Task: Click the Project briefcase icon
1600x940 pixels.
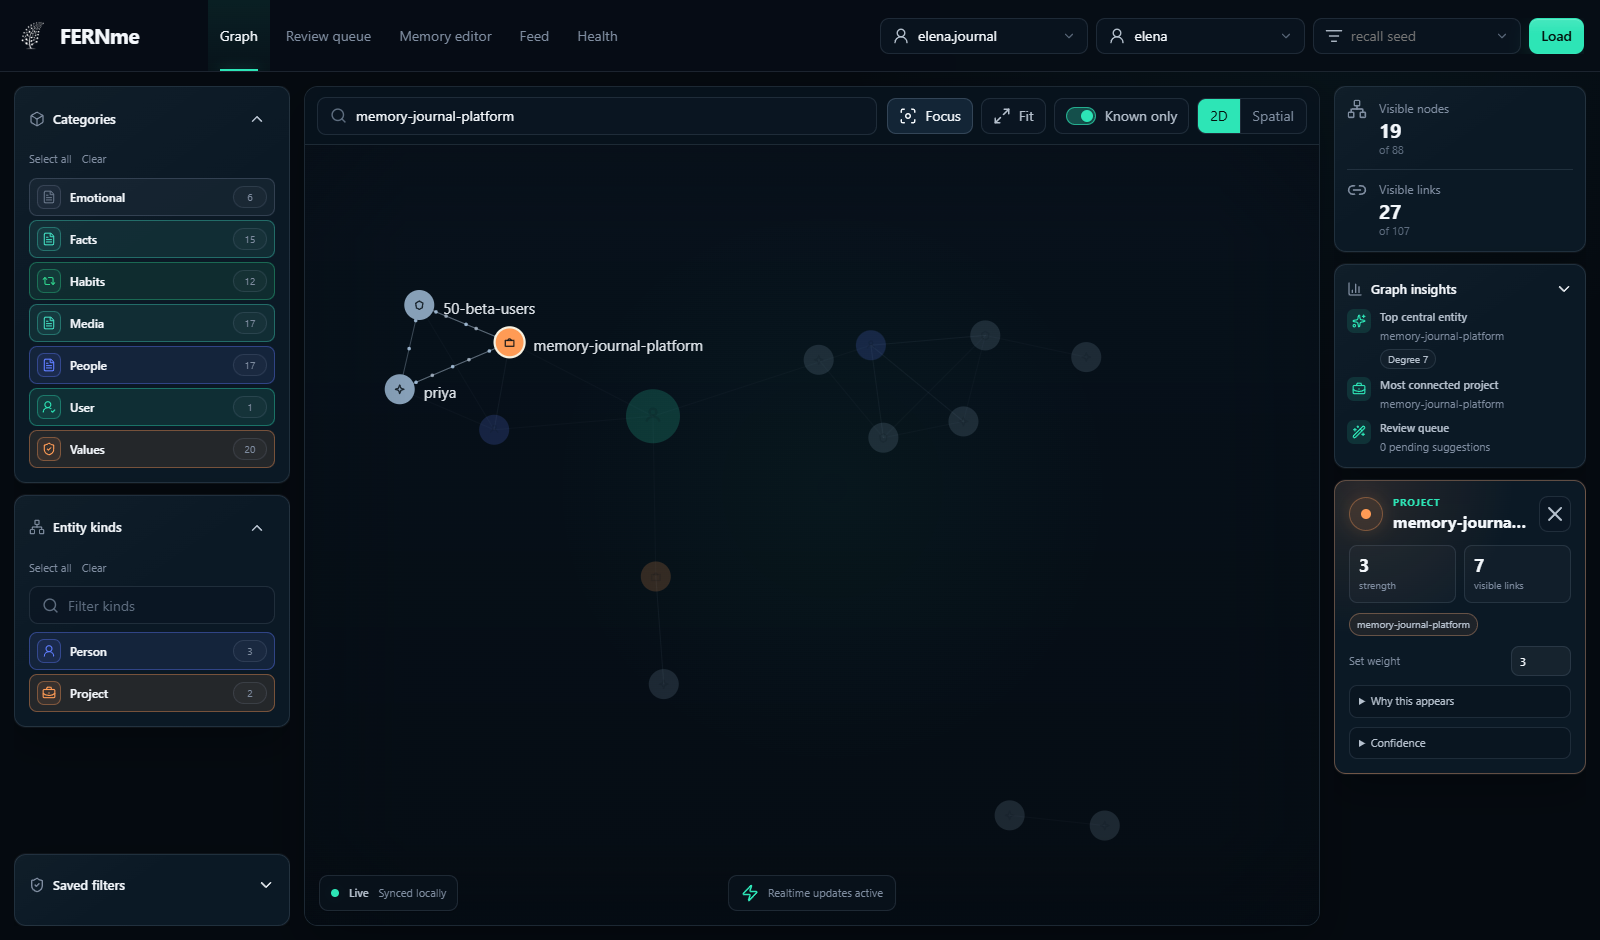Action: [x=49, y=693]
